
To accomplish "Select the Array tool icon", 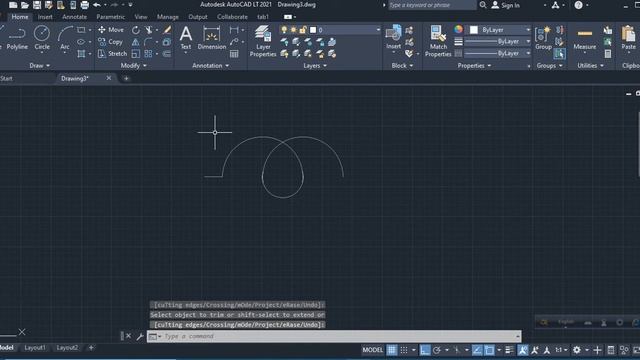I will pos(148,53).
